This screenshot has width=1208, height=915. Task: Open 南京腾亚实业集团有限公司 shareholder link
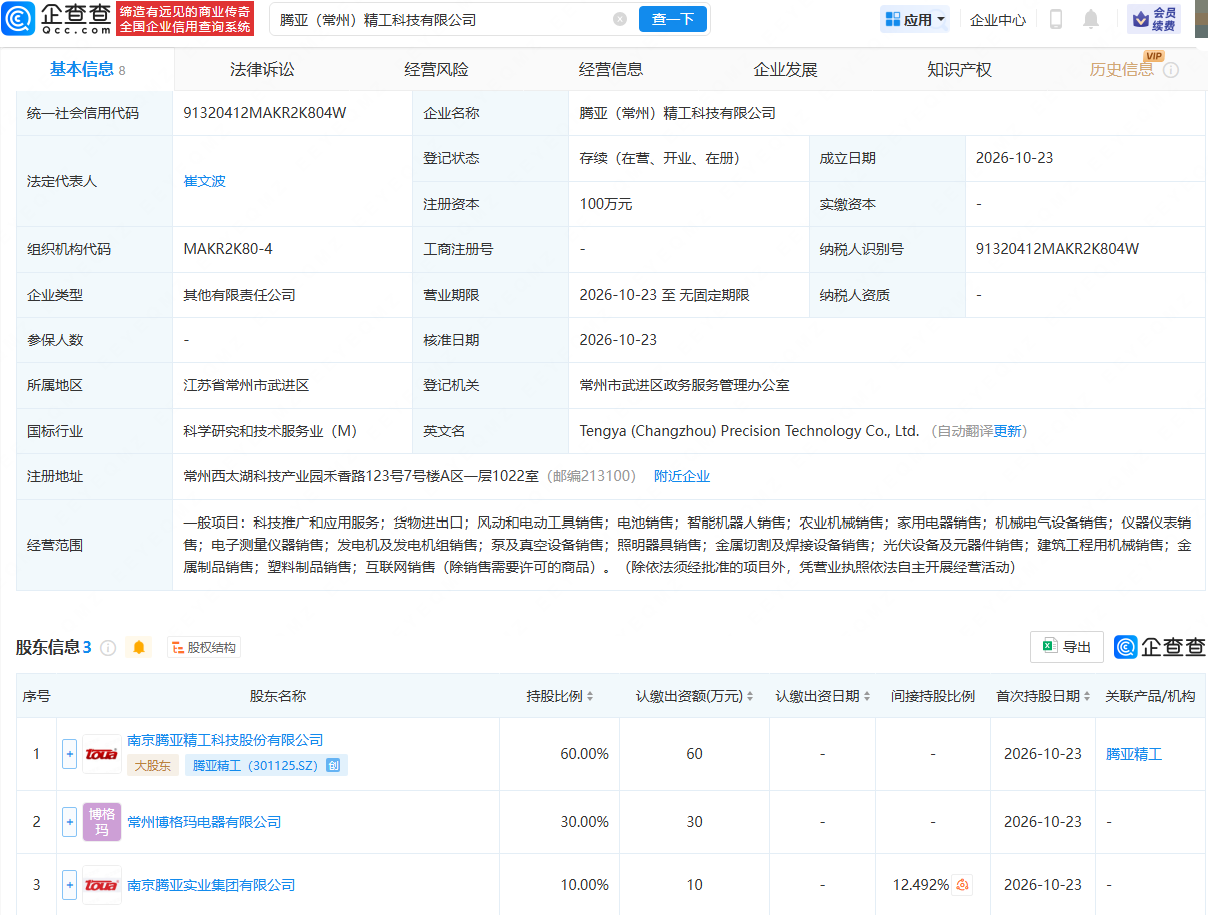[211, 885]
